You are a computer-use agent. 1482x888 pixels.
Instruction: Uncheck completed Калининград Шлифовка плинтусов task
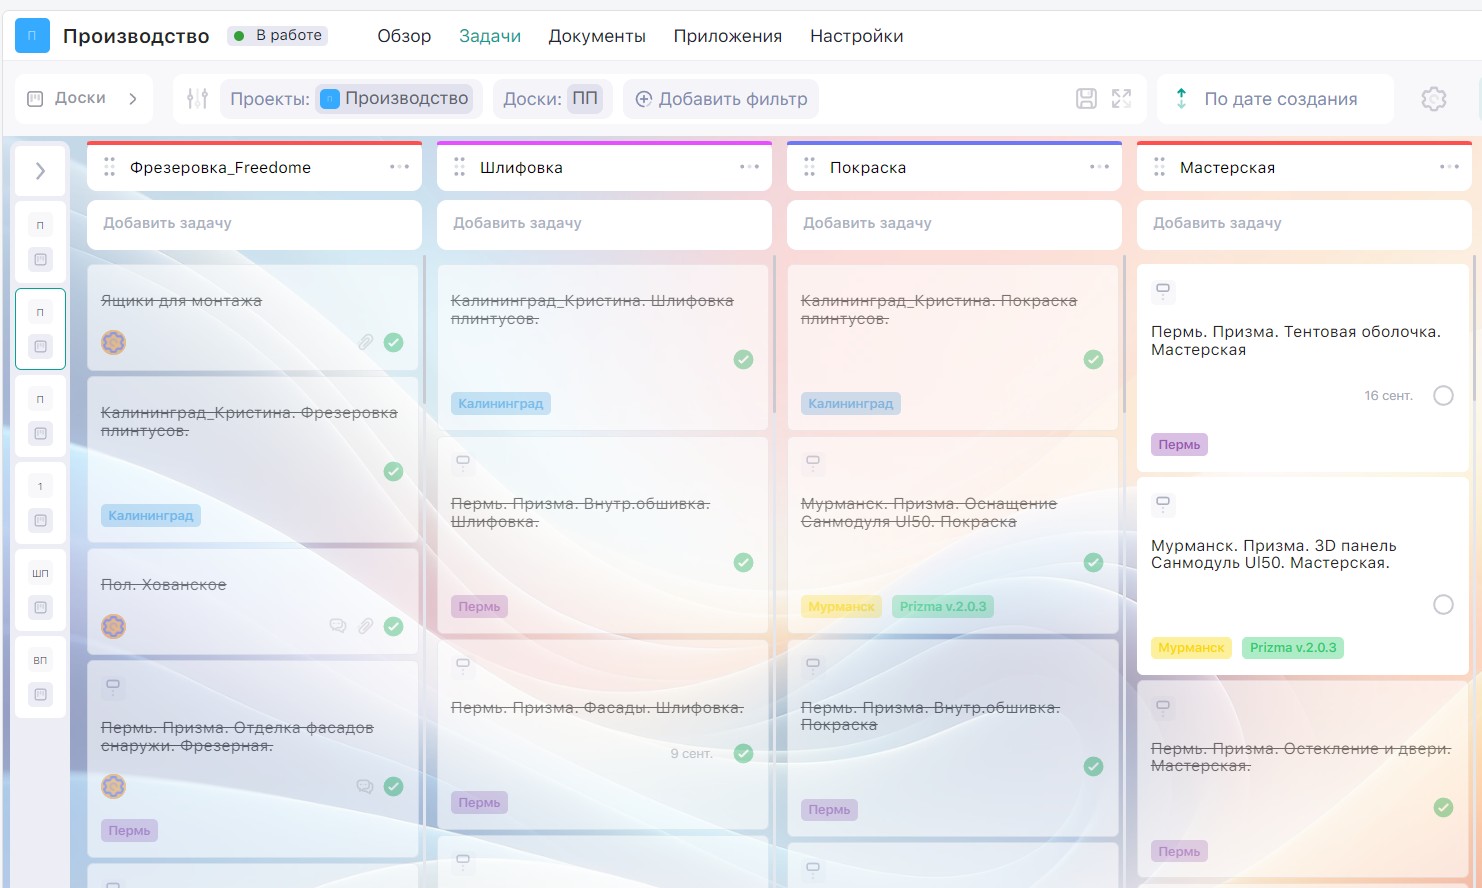point(743,359)
